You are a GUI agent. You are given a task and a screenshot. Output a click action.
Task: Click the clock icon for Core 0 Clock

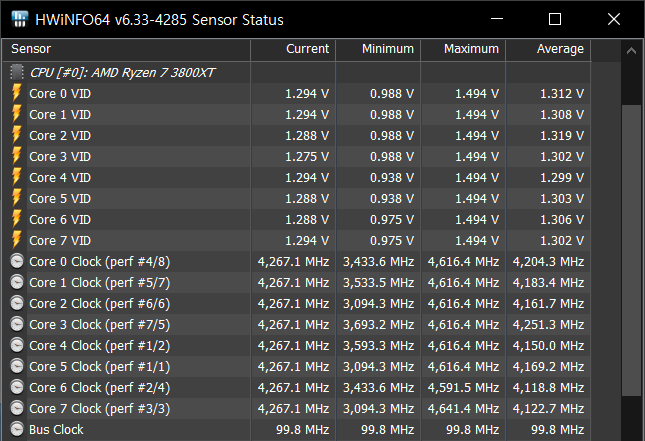click(17, 261)
